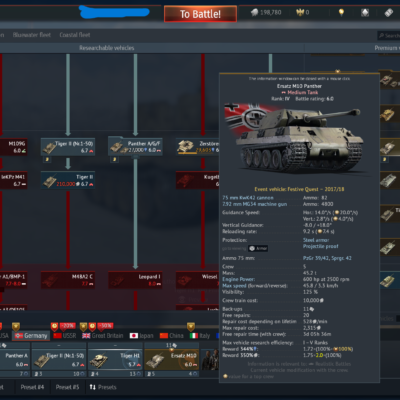Select the Tiger H1 crew slot
400x400 pixels.
[x=115, y=360]
